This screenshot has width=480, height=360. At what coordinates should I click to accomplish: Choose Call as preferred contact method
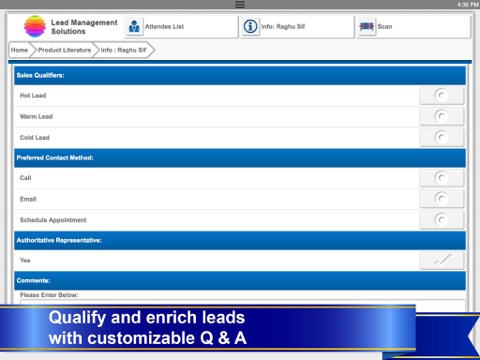(441, 178)
